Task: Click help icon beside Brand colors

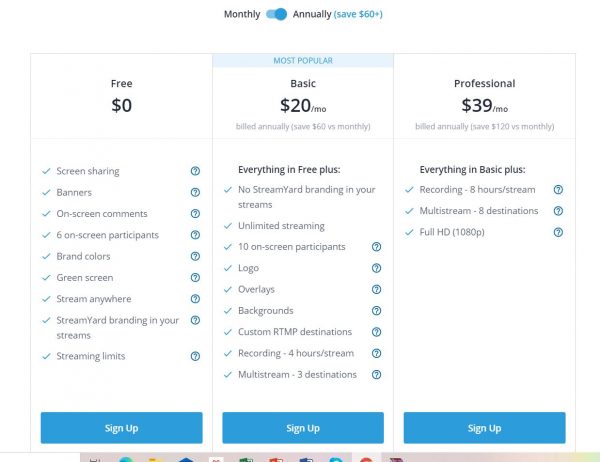Action: point(195,256)
